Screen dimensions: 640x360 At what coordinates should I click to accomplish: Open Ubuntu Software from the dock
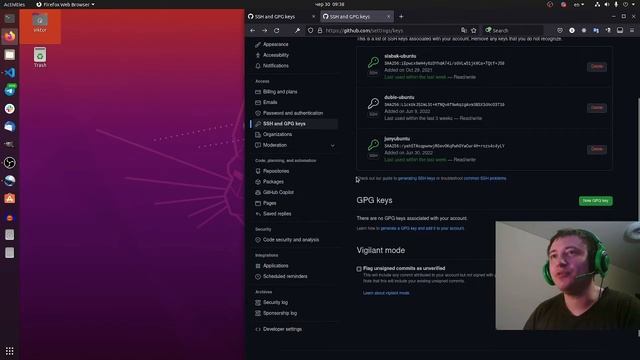click(9, 198)
